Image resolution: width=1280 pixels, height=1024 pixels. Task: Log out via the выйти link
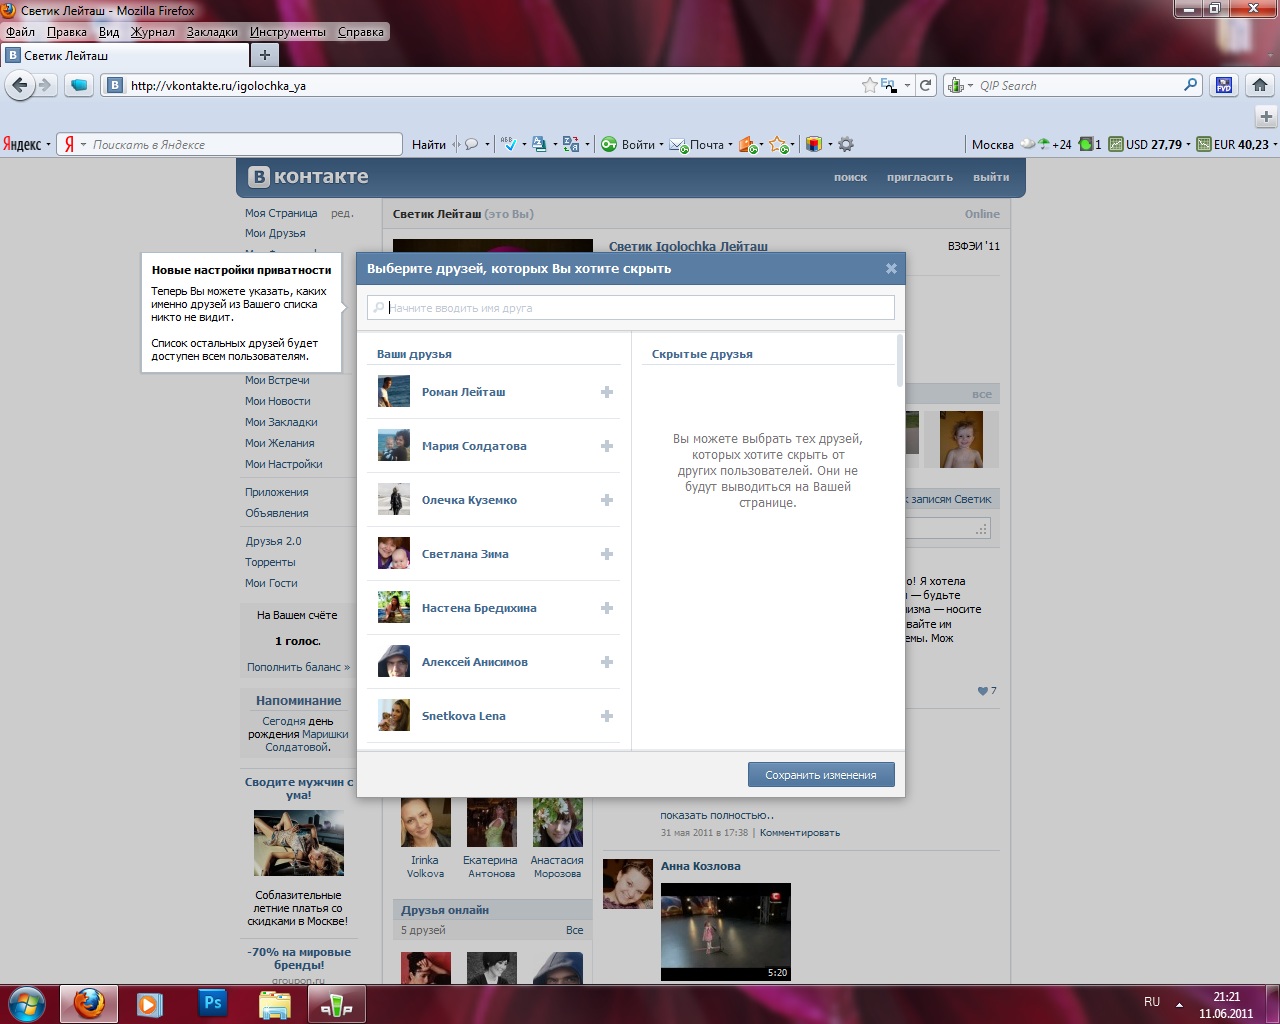point(991,177)
